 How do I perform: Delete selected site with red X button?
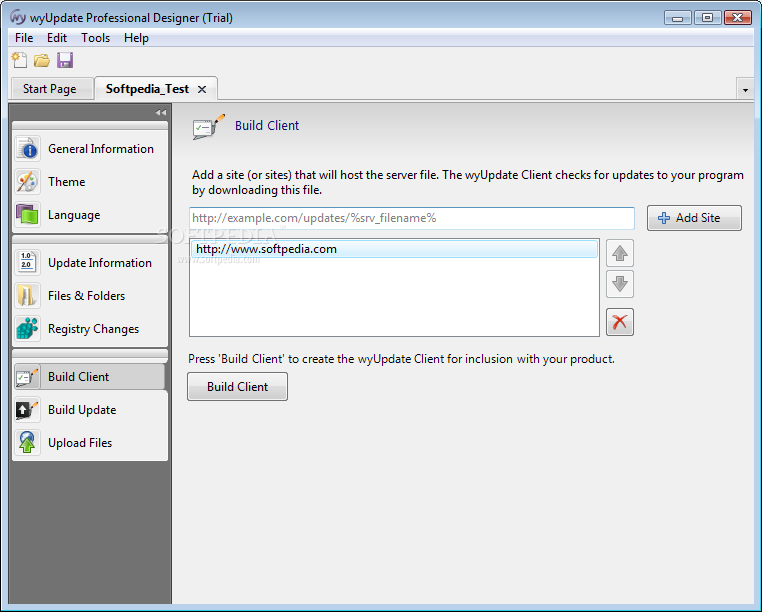pyautogui.click(x=620, y=322)
